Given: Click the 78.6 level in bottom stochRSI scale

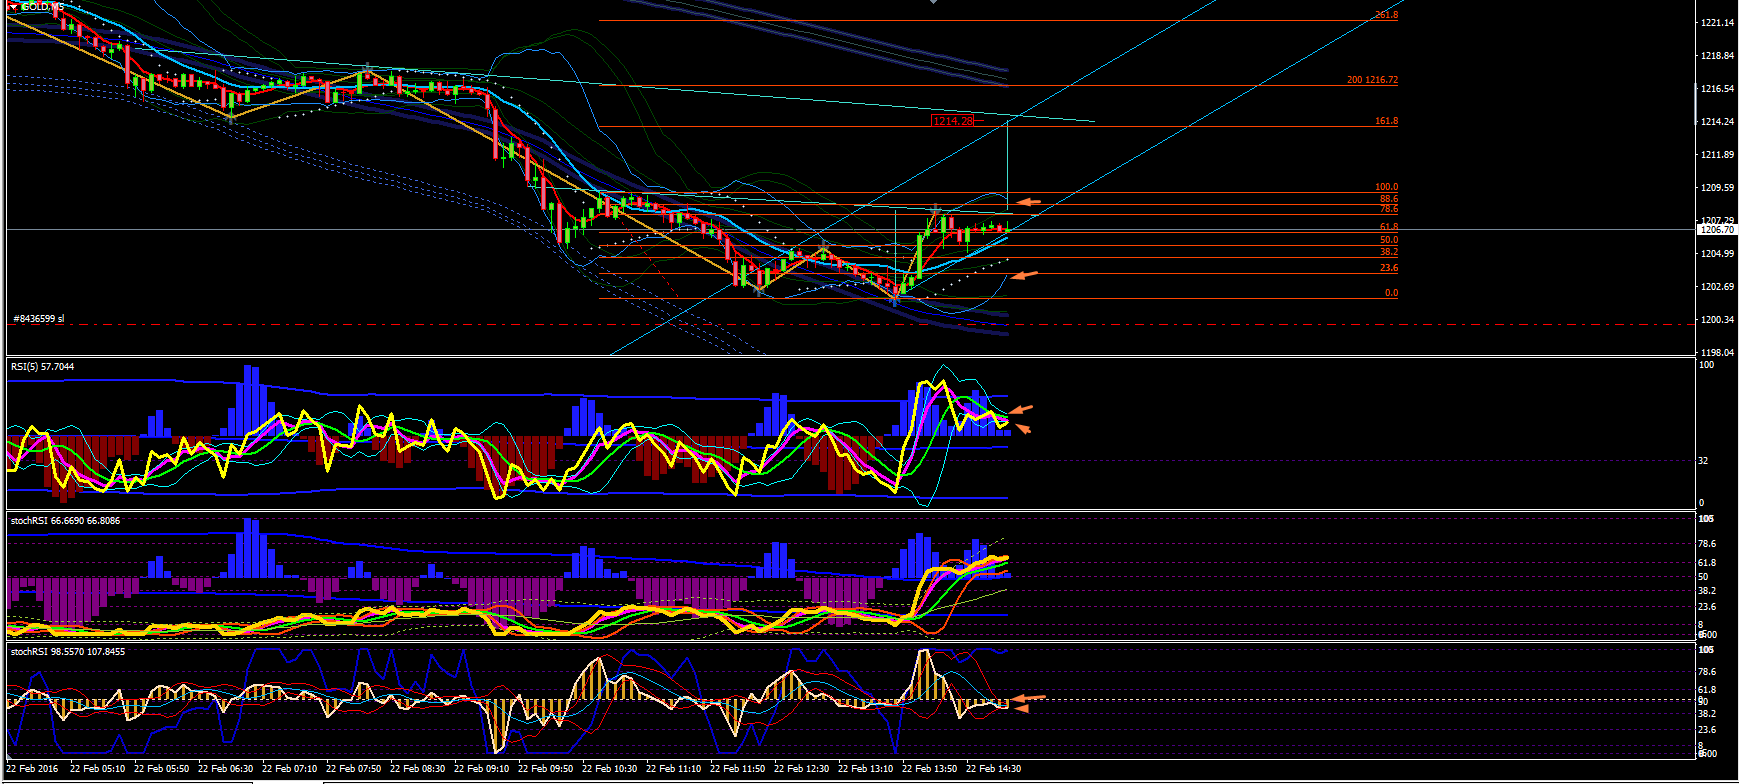Looking at the screenshot, I should 1707,672.
